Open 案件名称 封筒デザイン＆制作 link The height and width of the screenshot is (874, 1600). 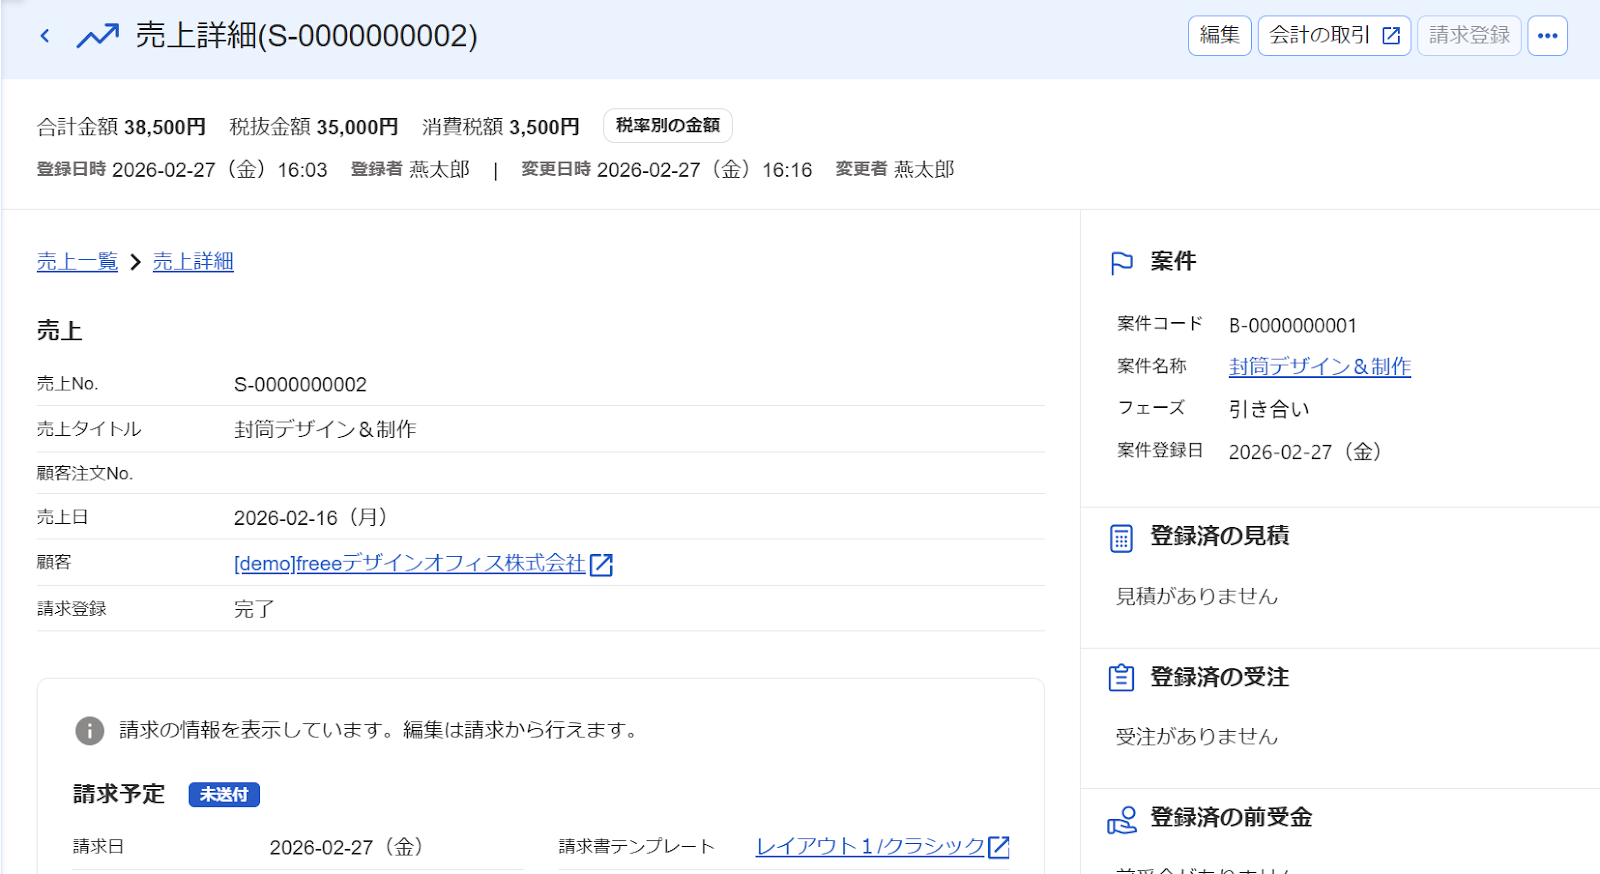click(1320, 367)
